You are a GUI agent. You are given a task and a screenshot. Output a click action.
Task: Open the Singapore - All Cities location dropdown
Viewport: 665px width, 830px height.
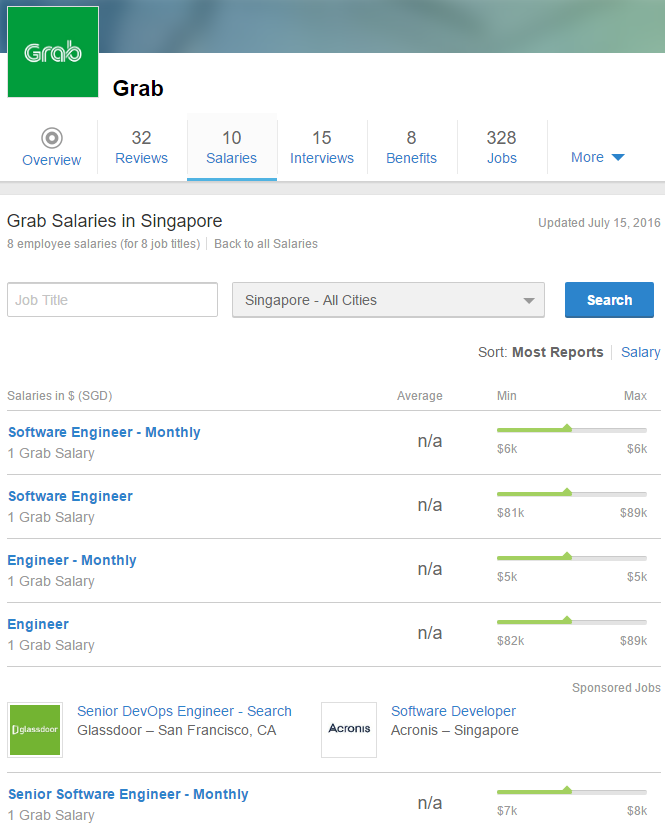388,300
